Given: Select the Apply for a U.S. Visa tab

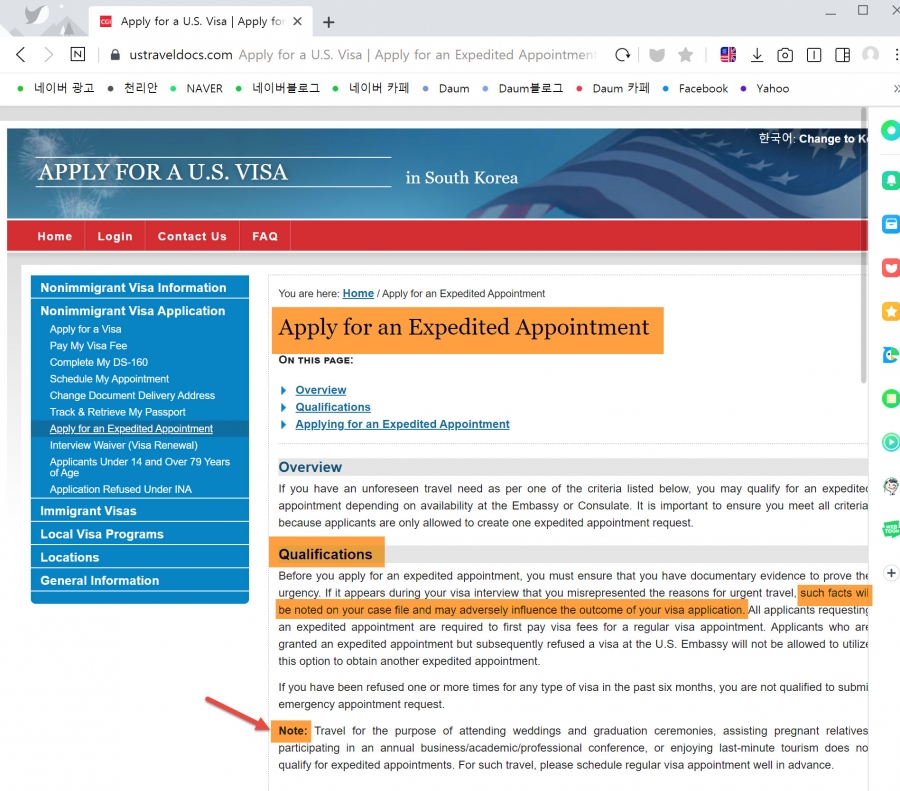Looking at the screenshot, I should click(x=201, y=21).
